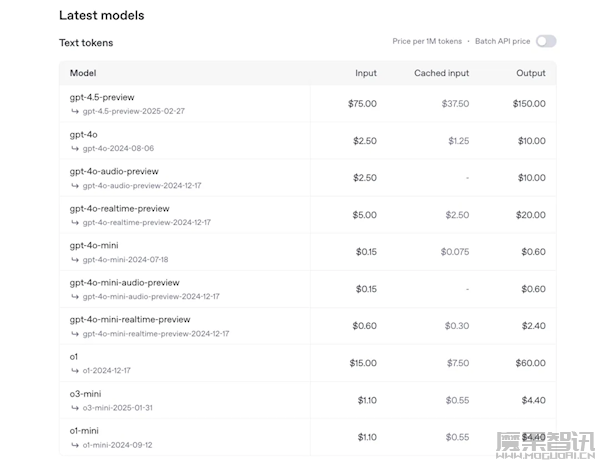Select the o3-mini-2025-01-31 snapshot name
This screenshot has height=464, width=600.
click(x=117, y=408)
